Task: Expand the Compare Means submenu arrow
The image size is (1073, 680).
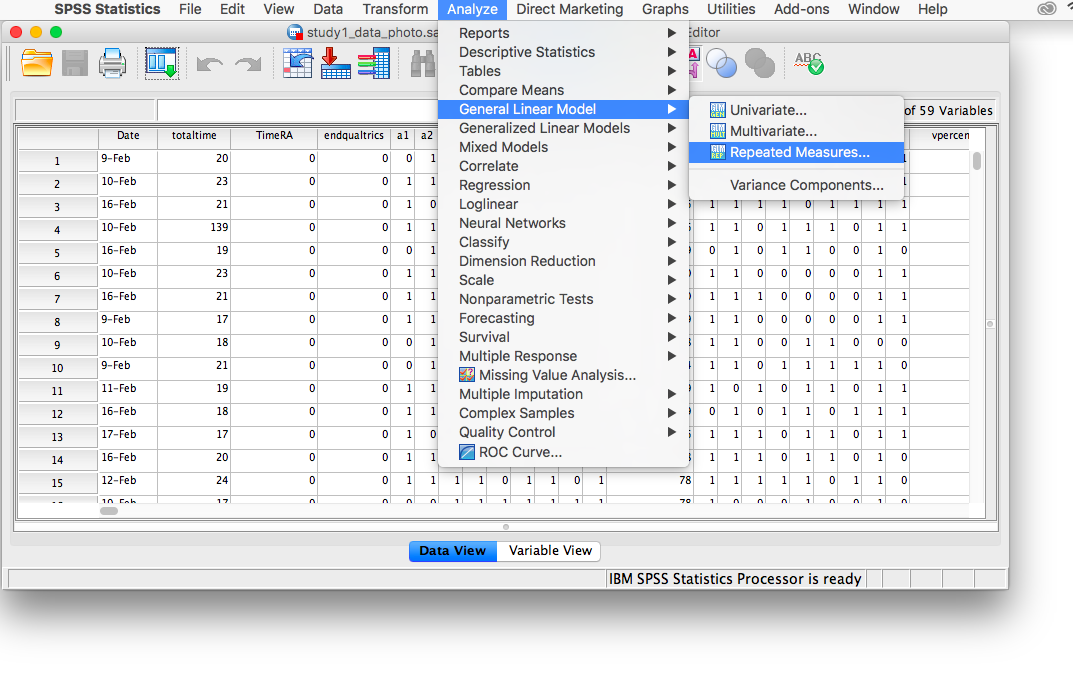Action: (672, 90)
